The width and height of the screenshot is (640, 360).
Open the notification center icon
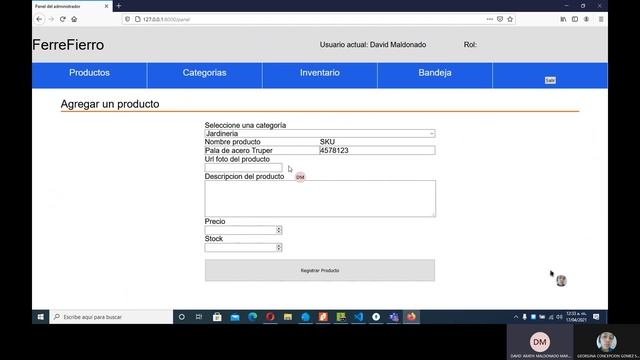click(596, 317)
